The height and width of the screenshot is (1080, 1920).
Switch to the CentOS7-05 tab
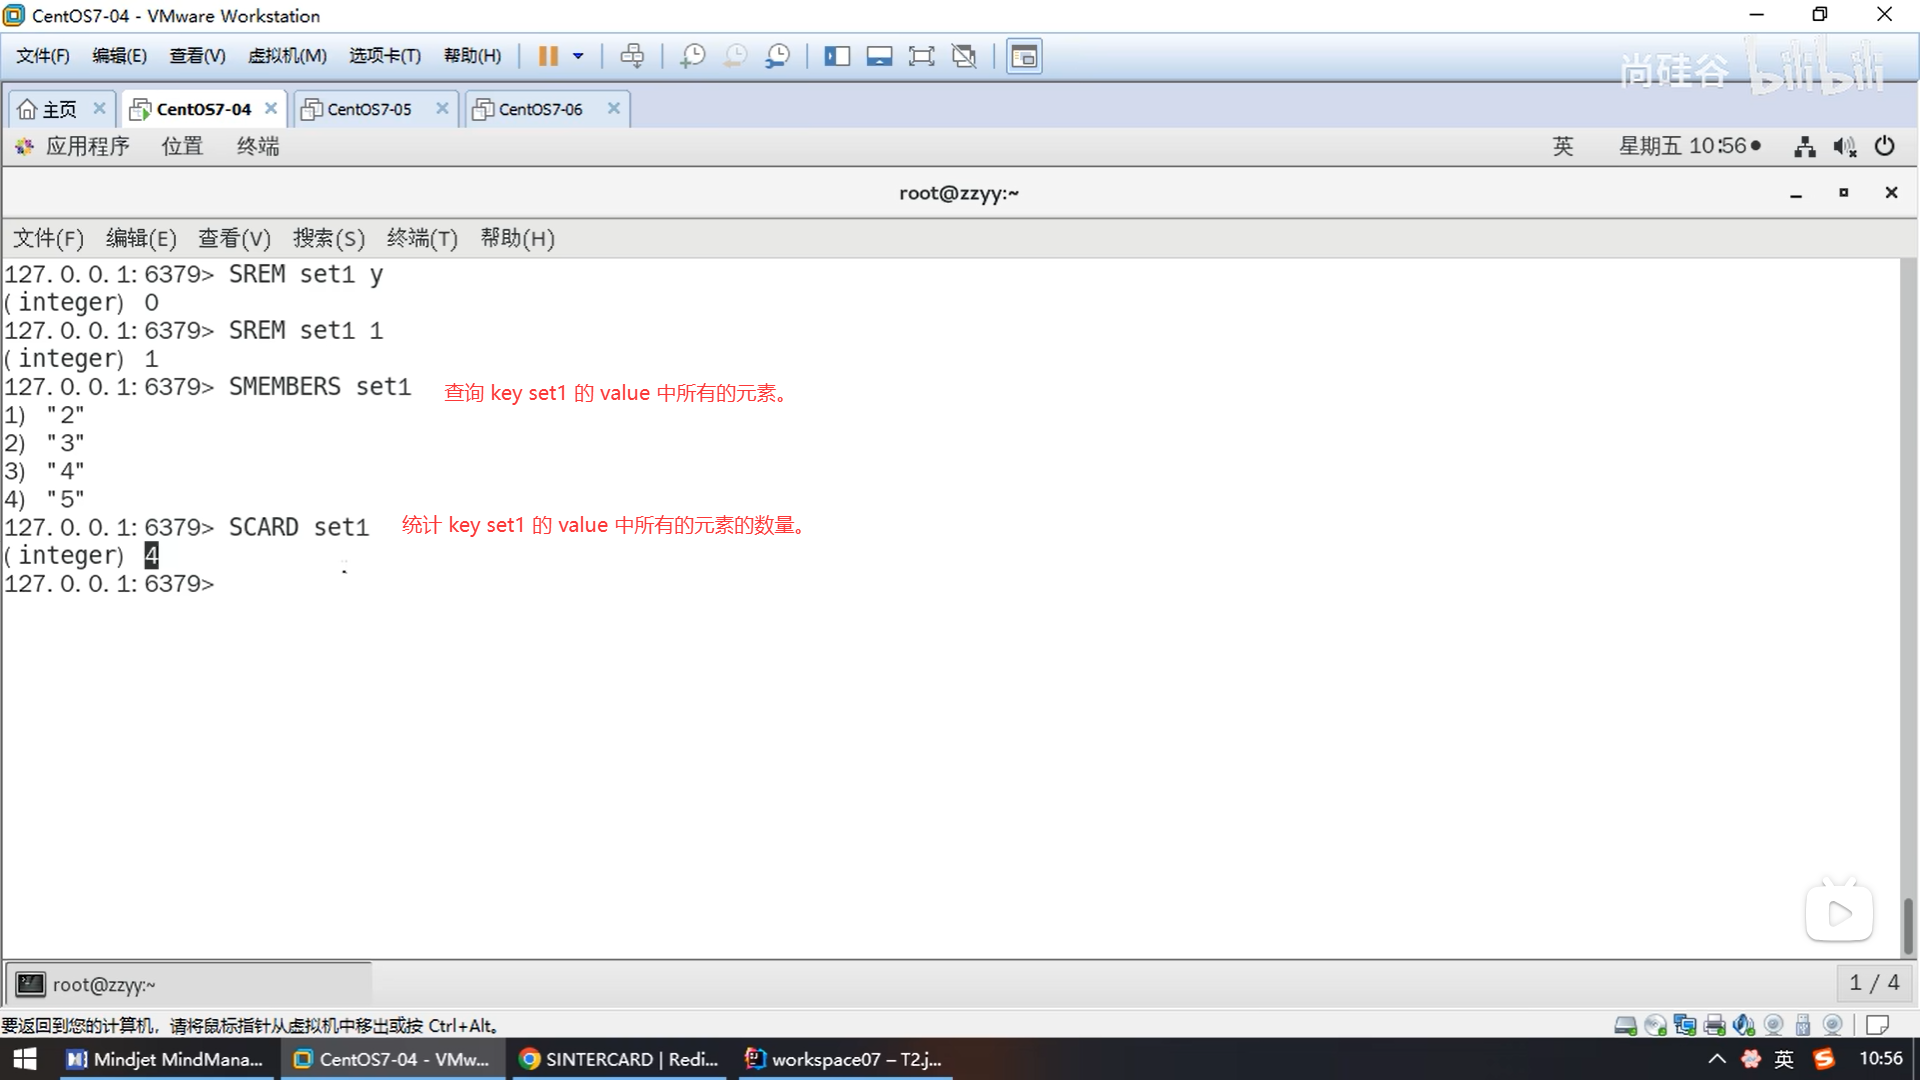click(369, 109)
